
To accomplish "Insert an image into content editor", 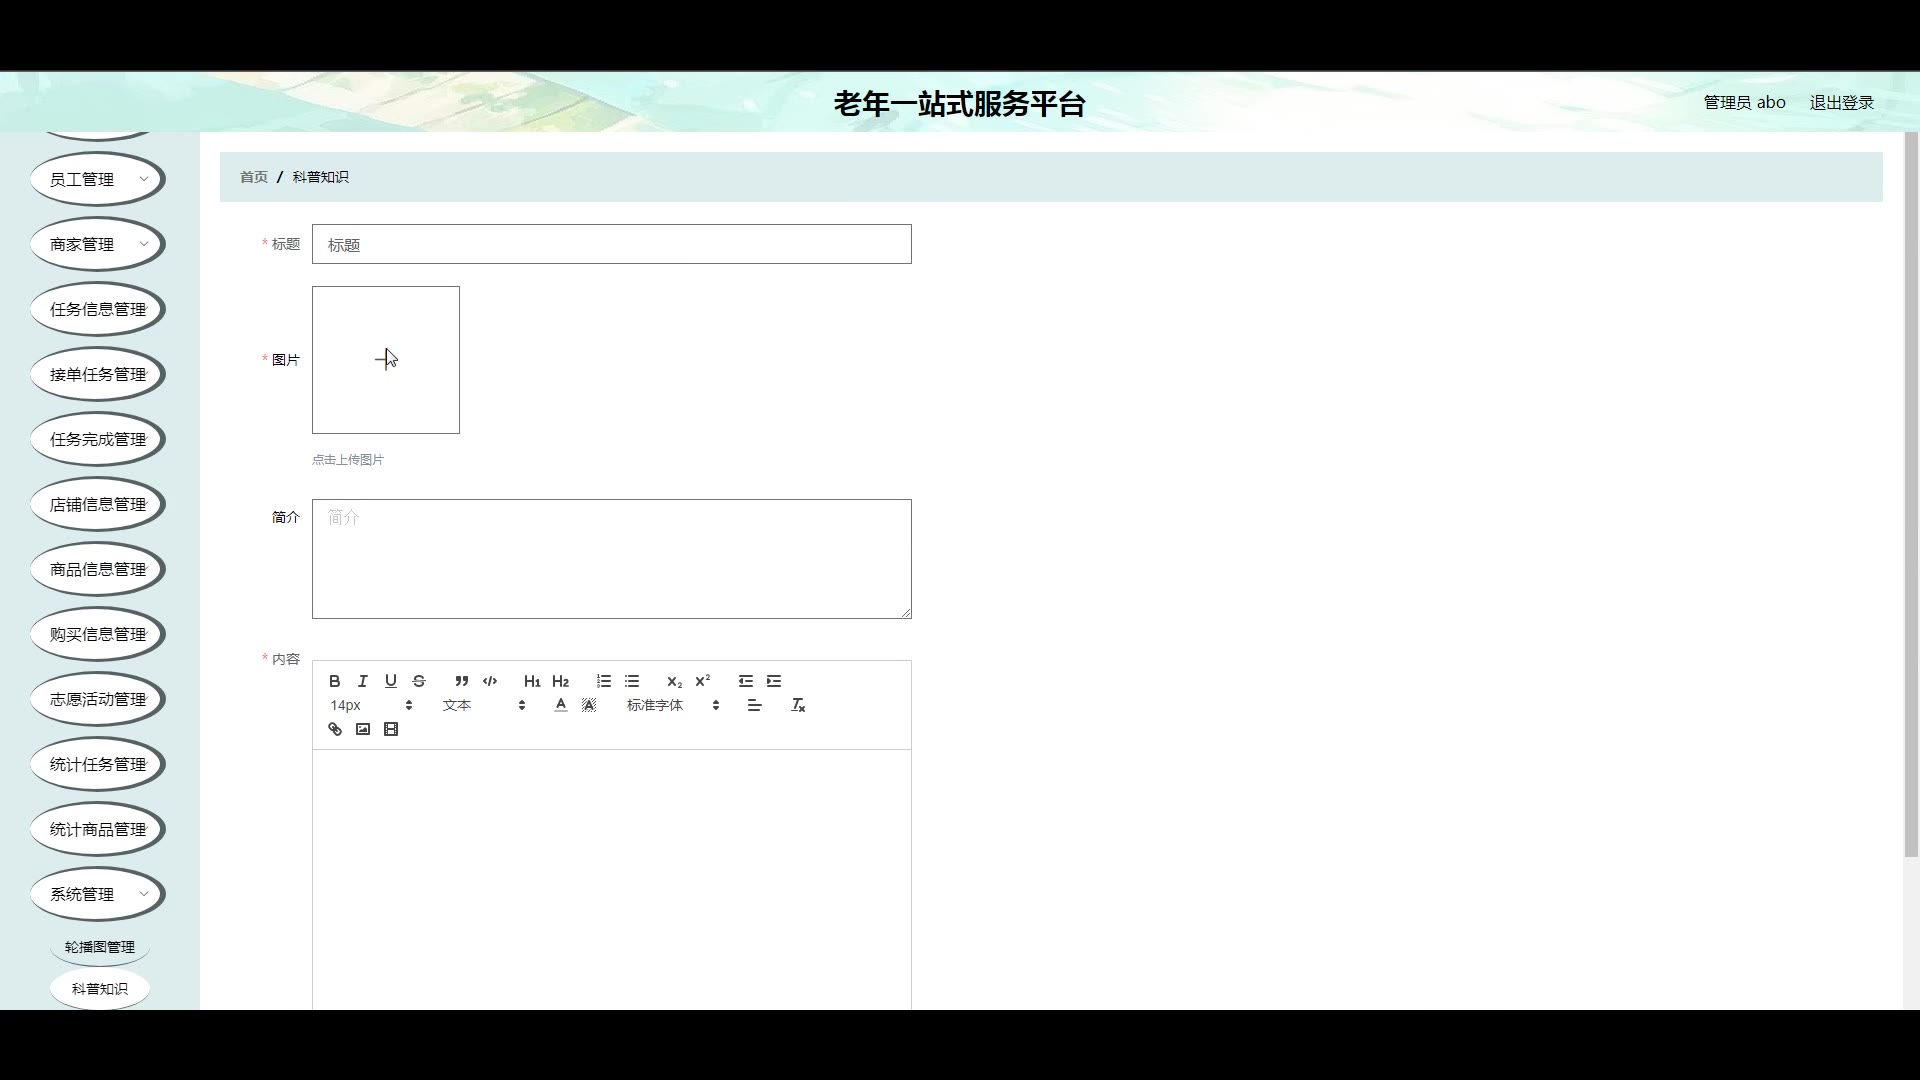I will pos(363,730).
